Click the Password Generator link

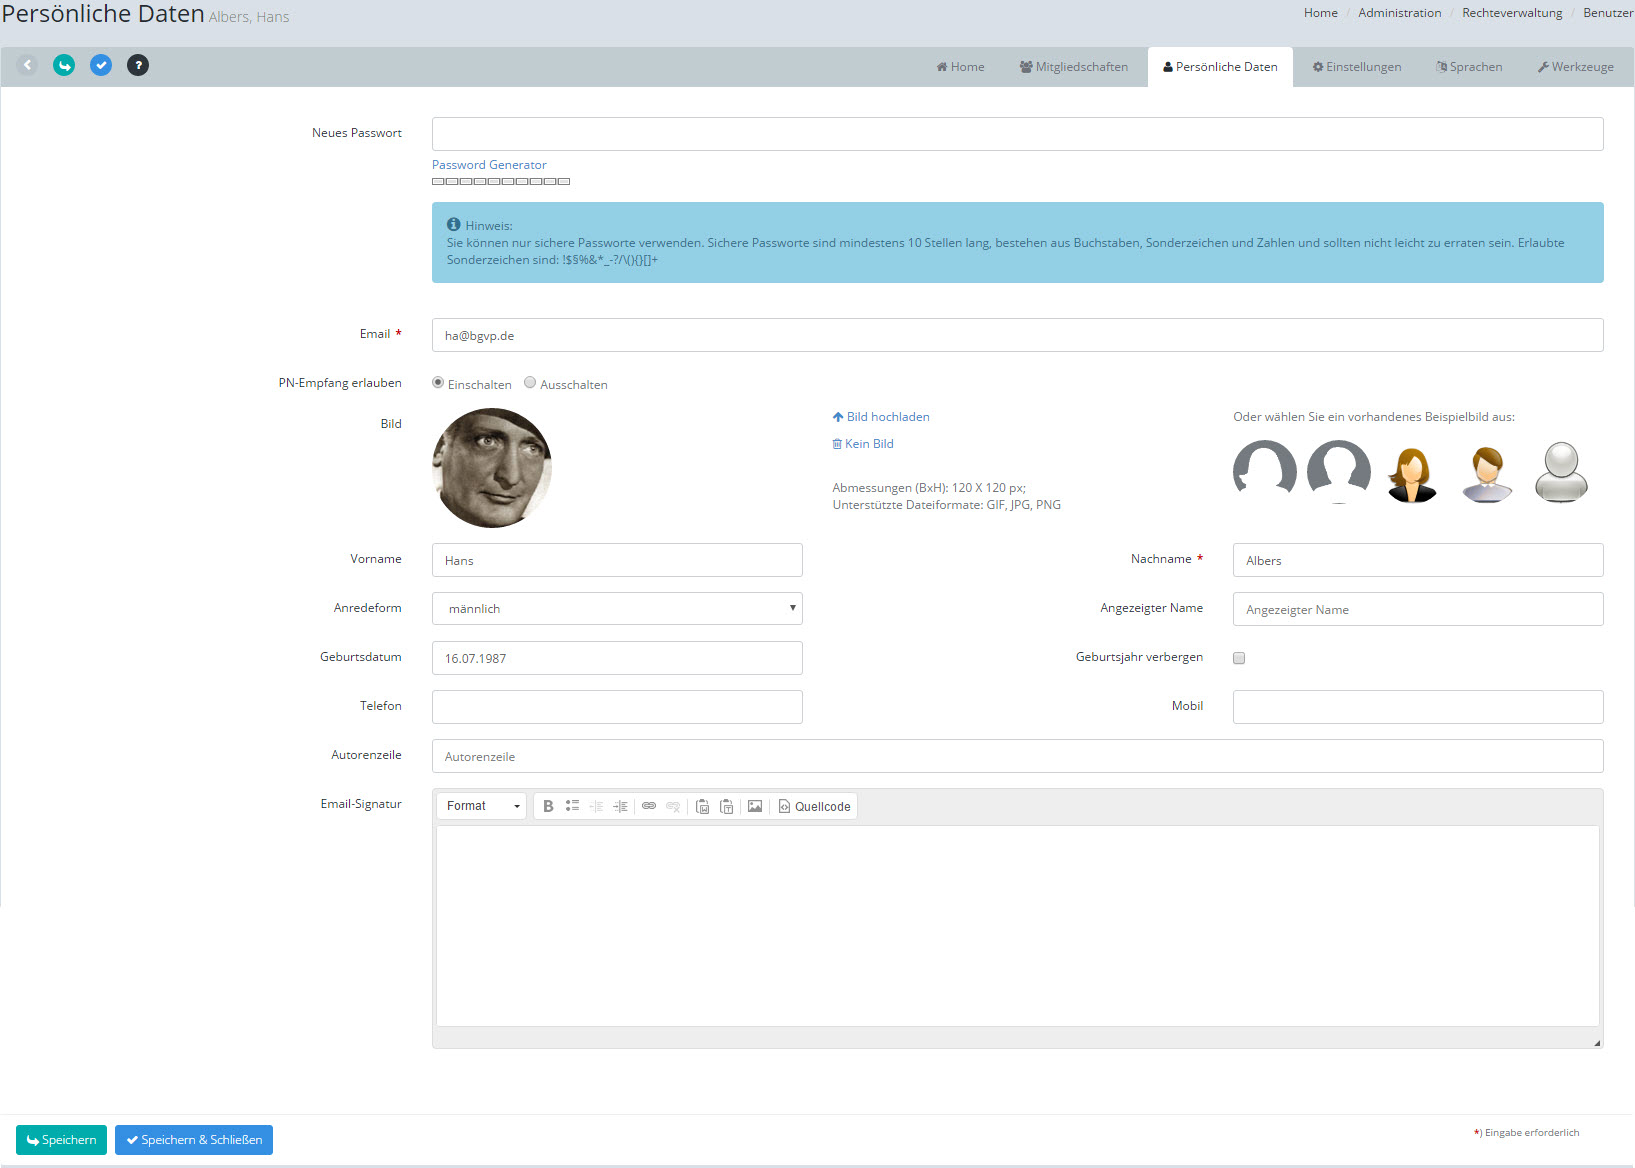click(489, 165)
